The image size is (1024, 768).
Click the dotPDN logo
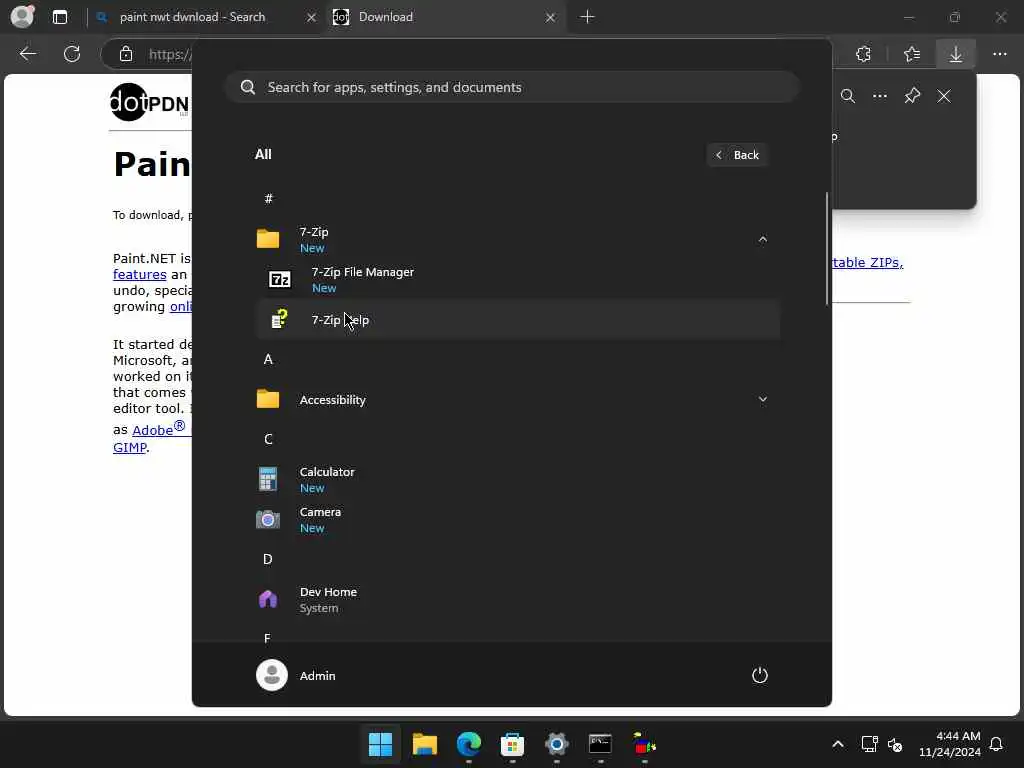(x=150, y=103)
